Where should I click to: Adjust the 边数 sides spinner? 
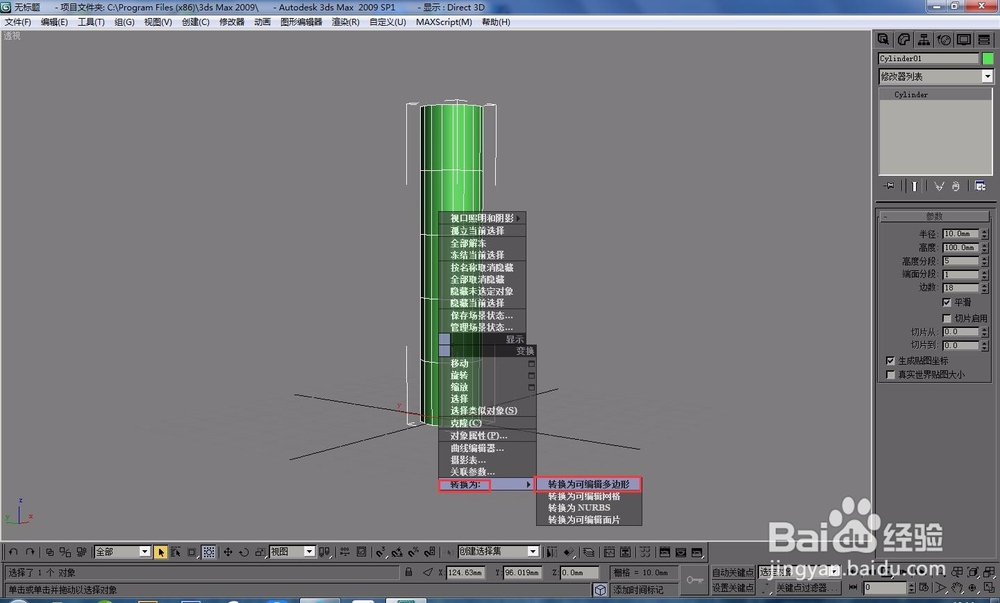[985, 287]
